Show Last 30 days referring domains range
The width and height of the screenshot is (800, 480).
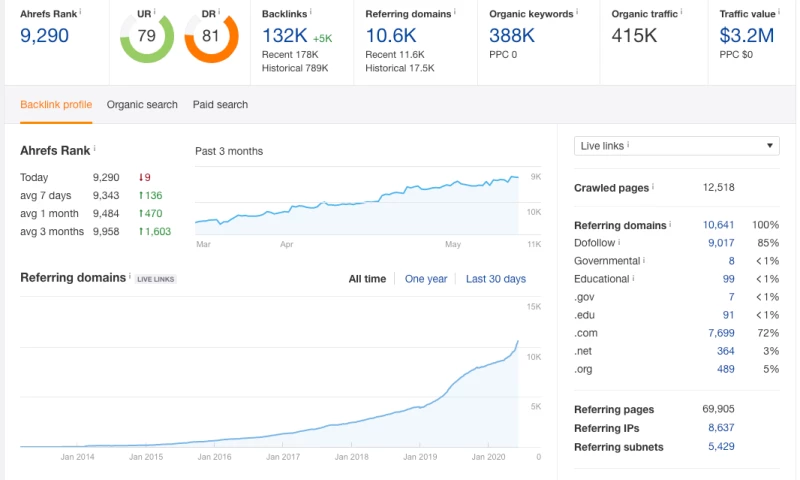[x=495, y=279]
